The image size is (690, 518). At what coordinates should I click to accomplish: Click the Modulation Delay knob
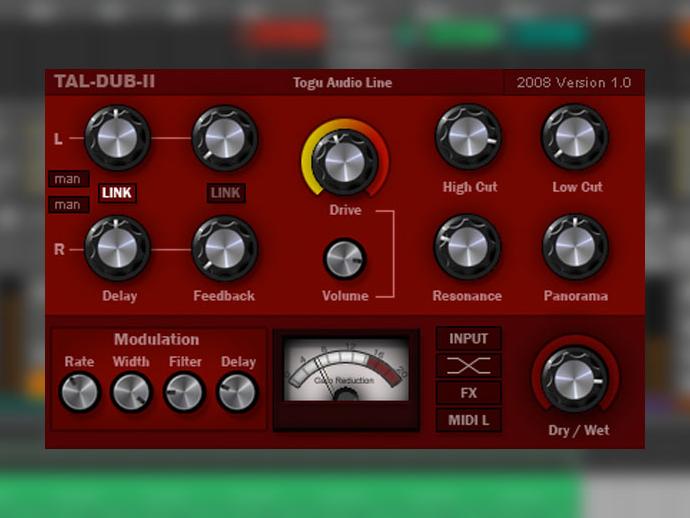[x=237, y=392]
